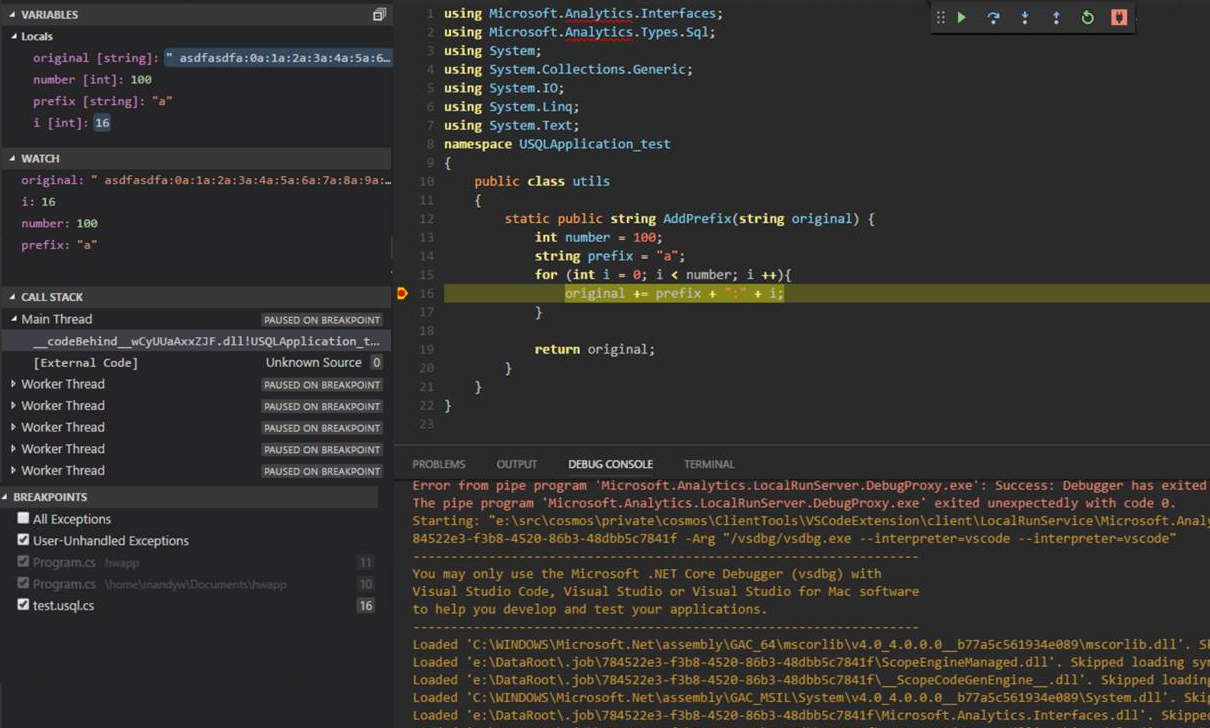This screenshot has width=1210, height=728.
Task: Grab the debug toolbar drag handle
Action: pyautogui.click(x=940, y=17)
